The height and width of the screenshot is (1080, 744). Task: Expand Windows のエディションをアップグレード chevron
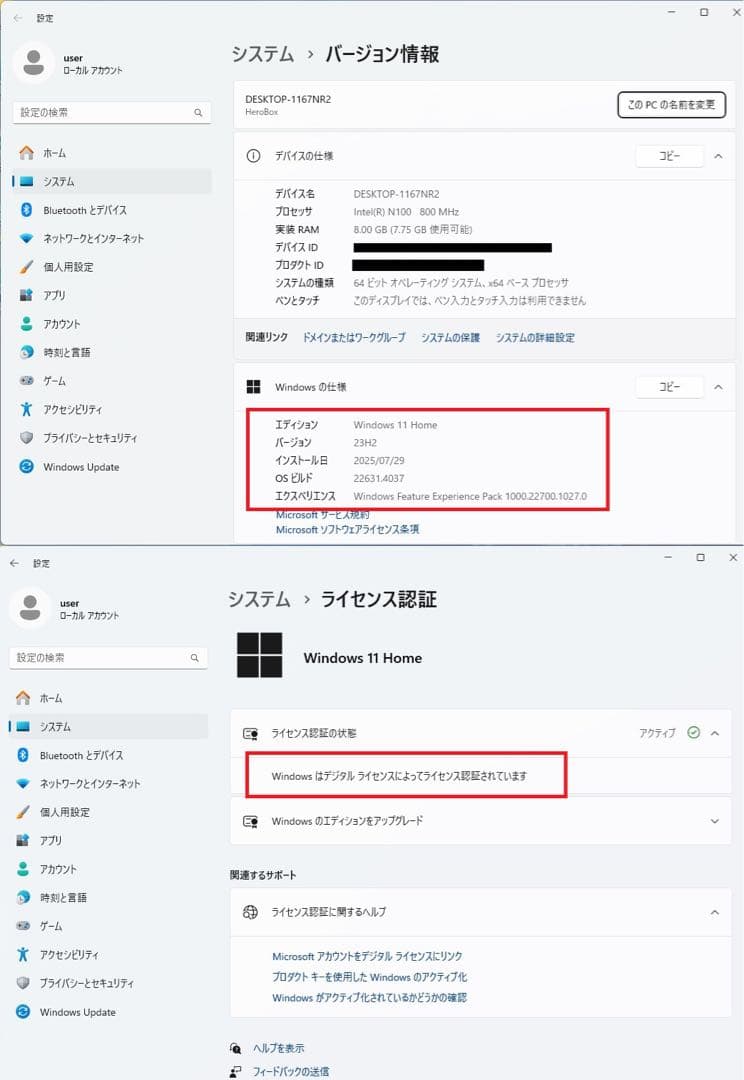[715, 821]
